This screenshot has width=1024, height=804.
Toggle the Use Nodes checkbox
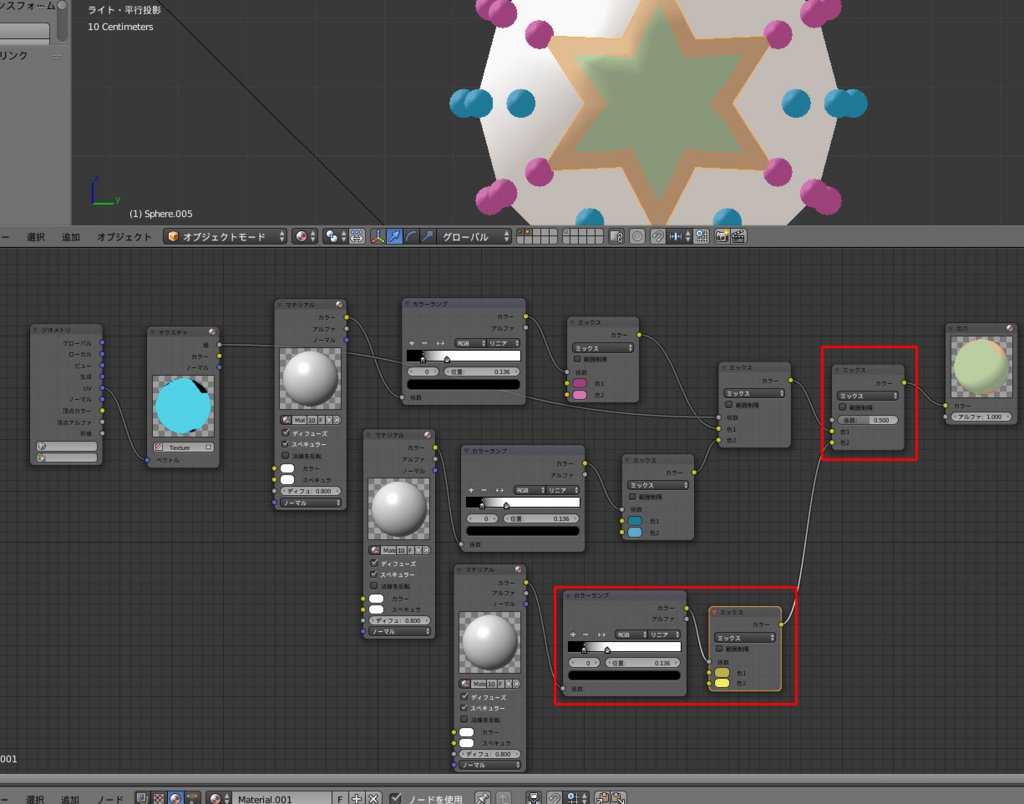coord(395,798)
